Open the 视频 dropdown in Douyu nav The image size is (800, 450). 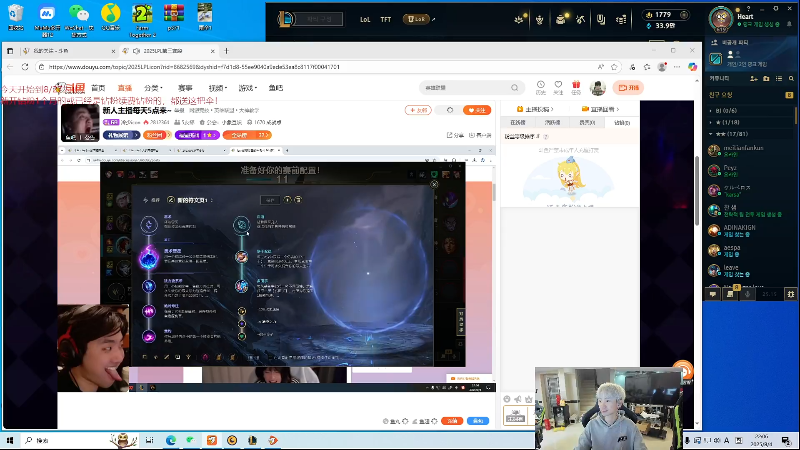click(x=218, y=88)
